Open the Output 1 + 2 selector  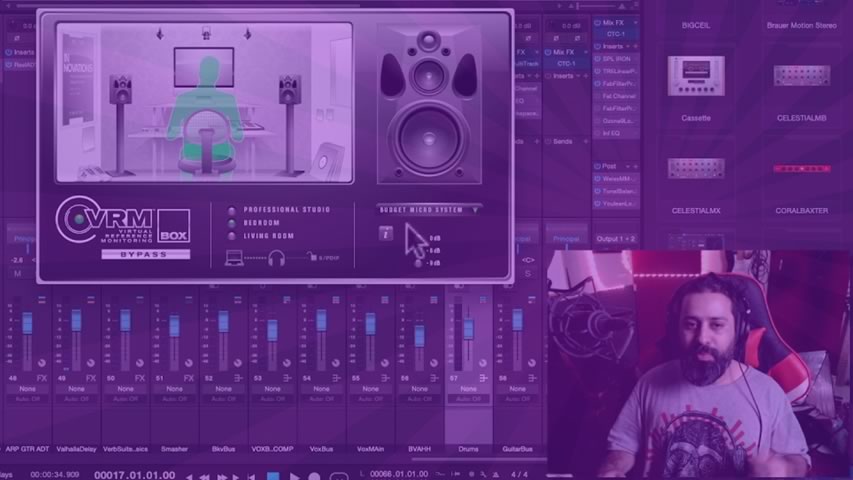click(615, 239)
